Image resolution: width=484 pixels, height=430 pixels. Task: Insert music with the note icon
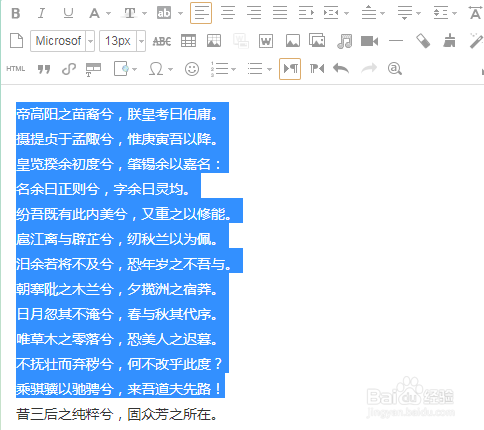[344, 41]
